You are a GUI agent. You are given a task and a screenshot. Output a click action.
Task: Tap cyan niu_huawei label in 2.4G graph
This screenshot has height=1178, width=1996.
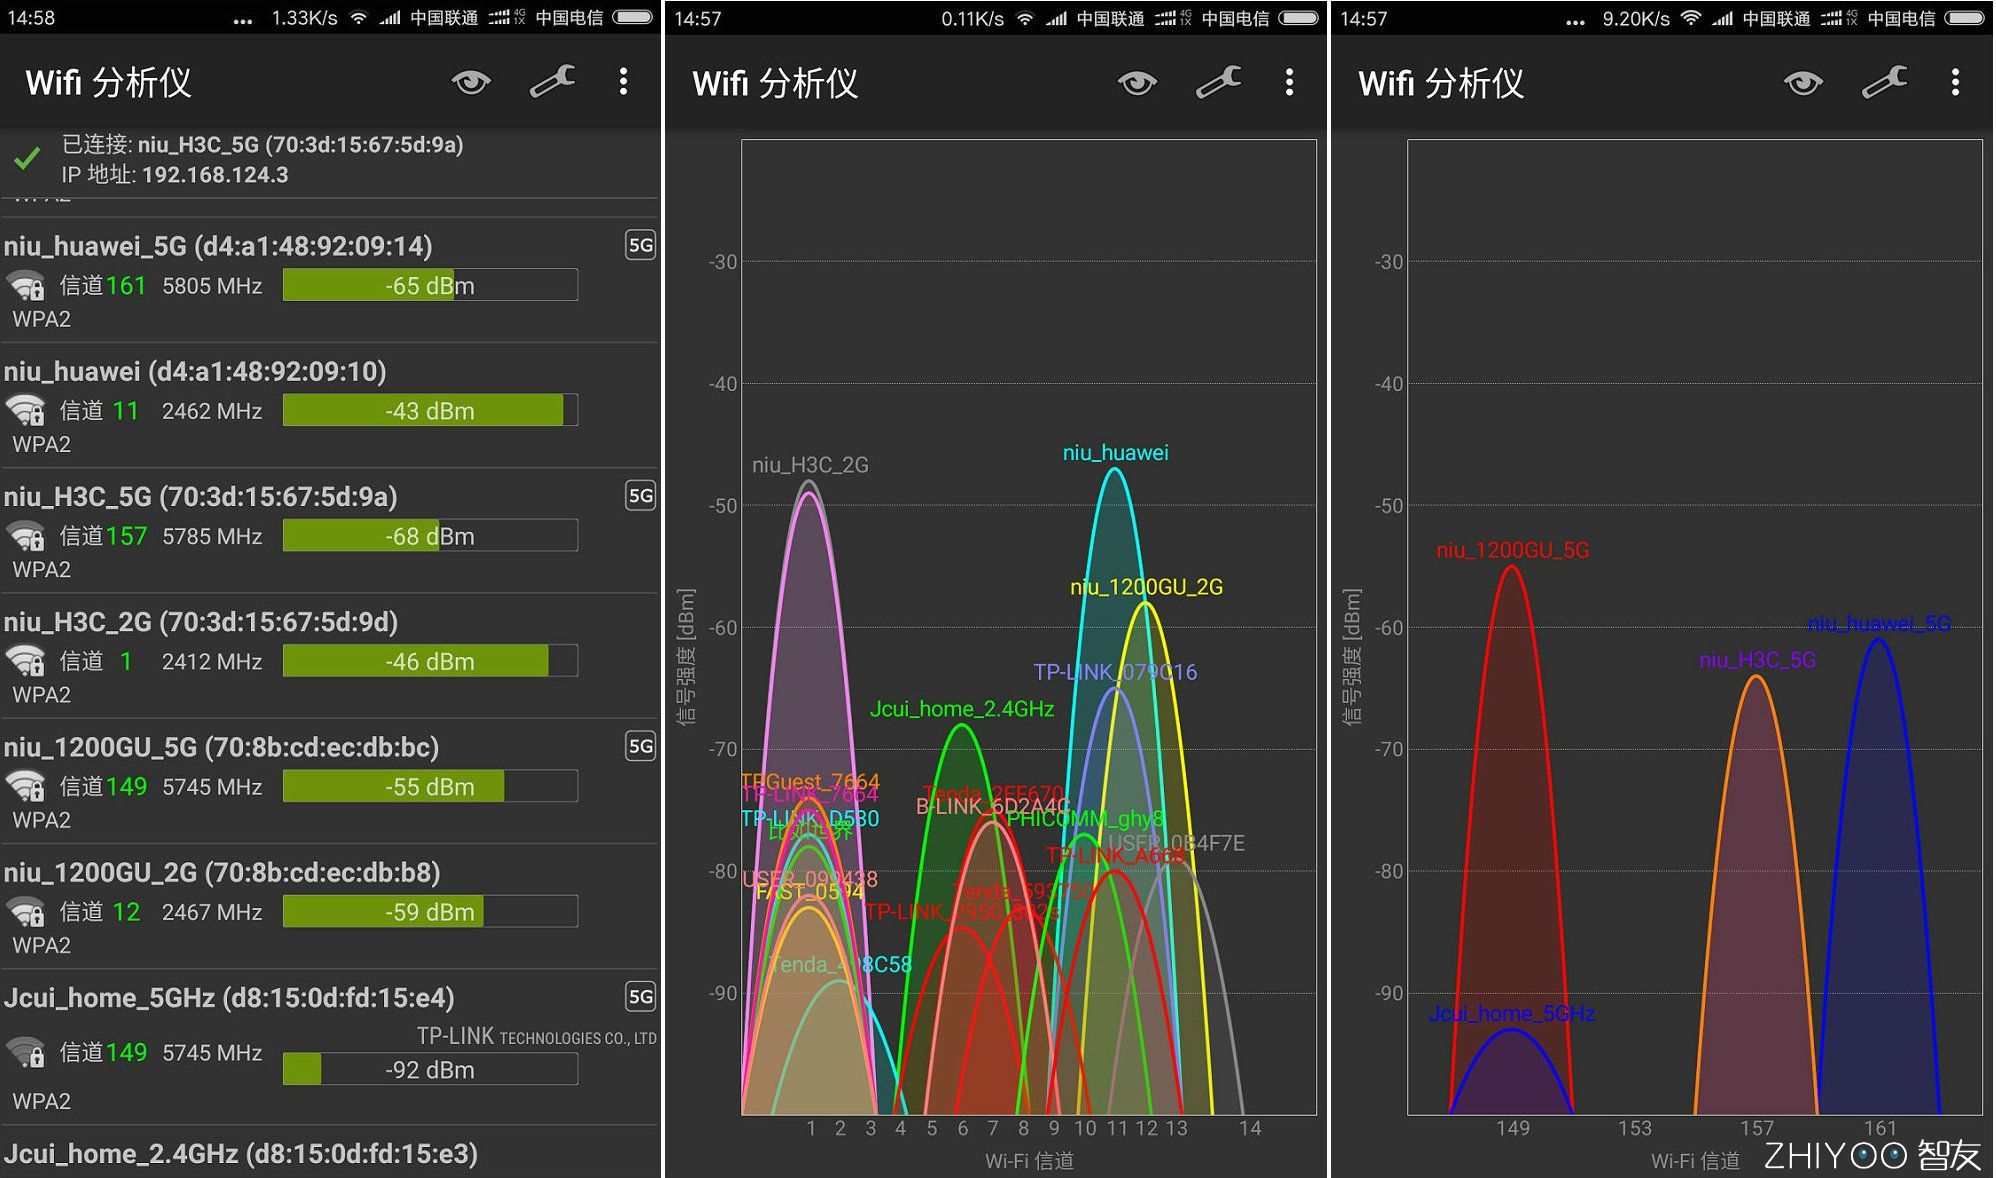pyautogui.click(x=1115, y=453)
